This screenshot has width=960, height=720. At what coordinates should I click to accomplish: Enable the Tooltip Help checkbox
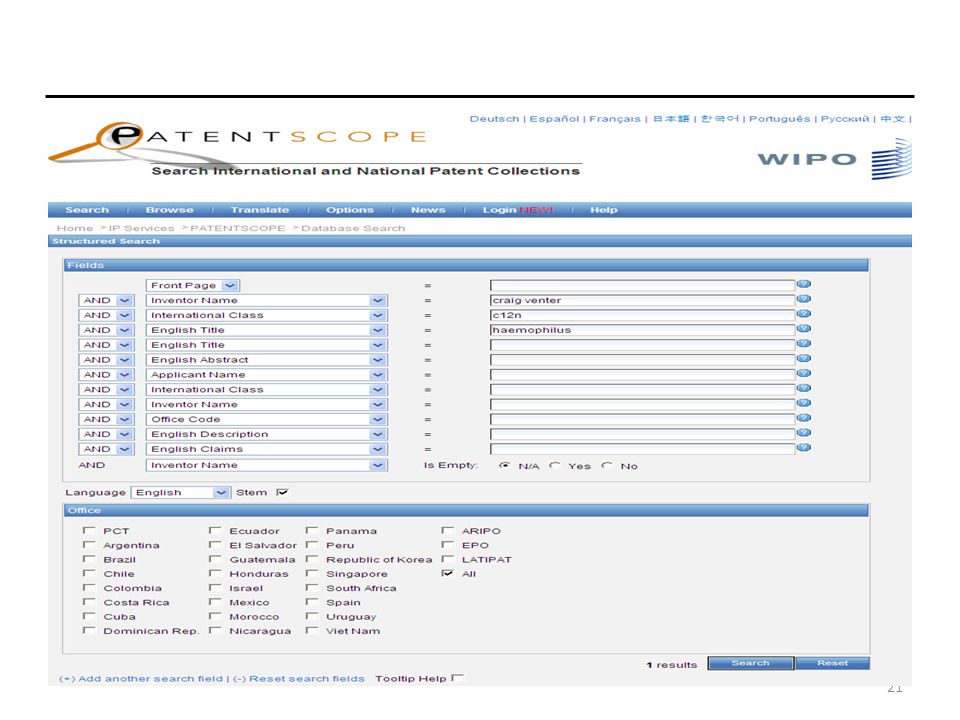[457, 678]
